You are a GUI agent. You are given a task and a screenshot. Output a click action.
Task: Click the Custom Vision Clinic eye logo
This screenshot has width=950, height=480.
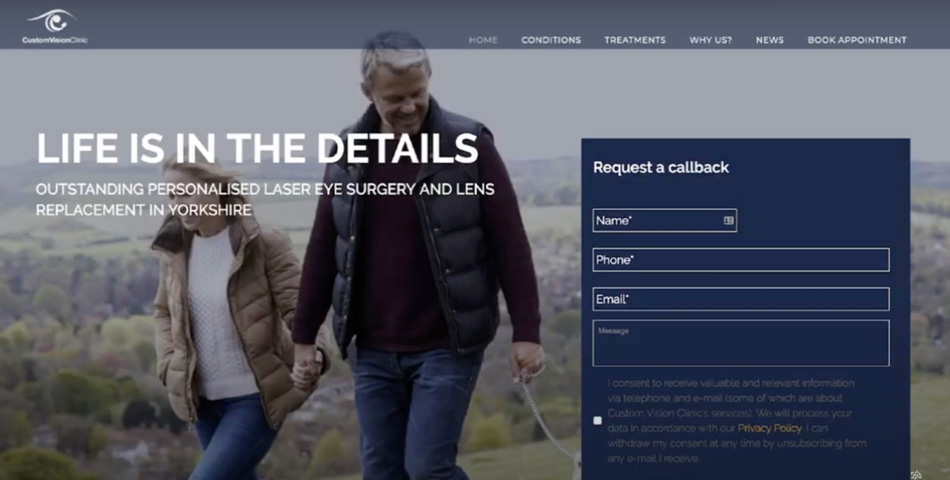click(x=53, y=21)
